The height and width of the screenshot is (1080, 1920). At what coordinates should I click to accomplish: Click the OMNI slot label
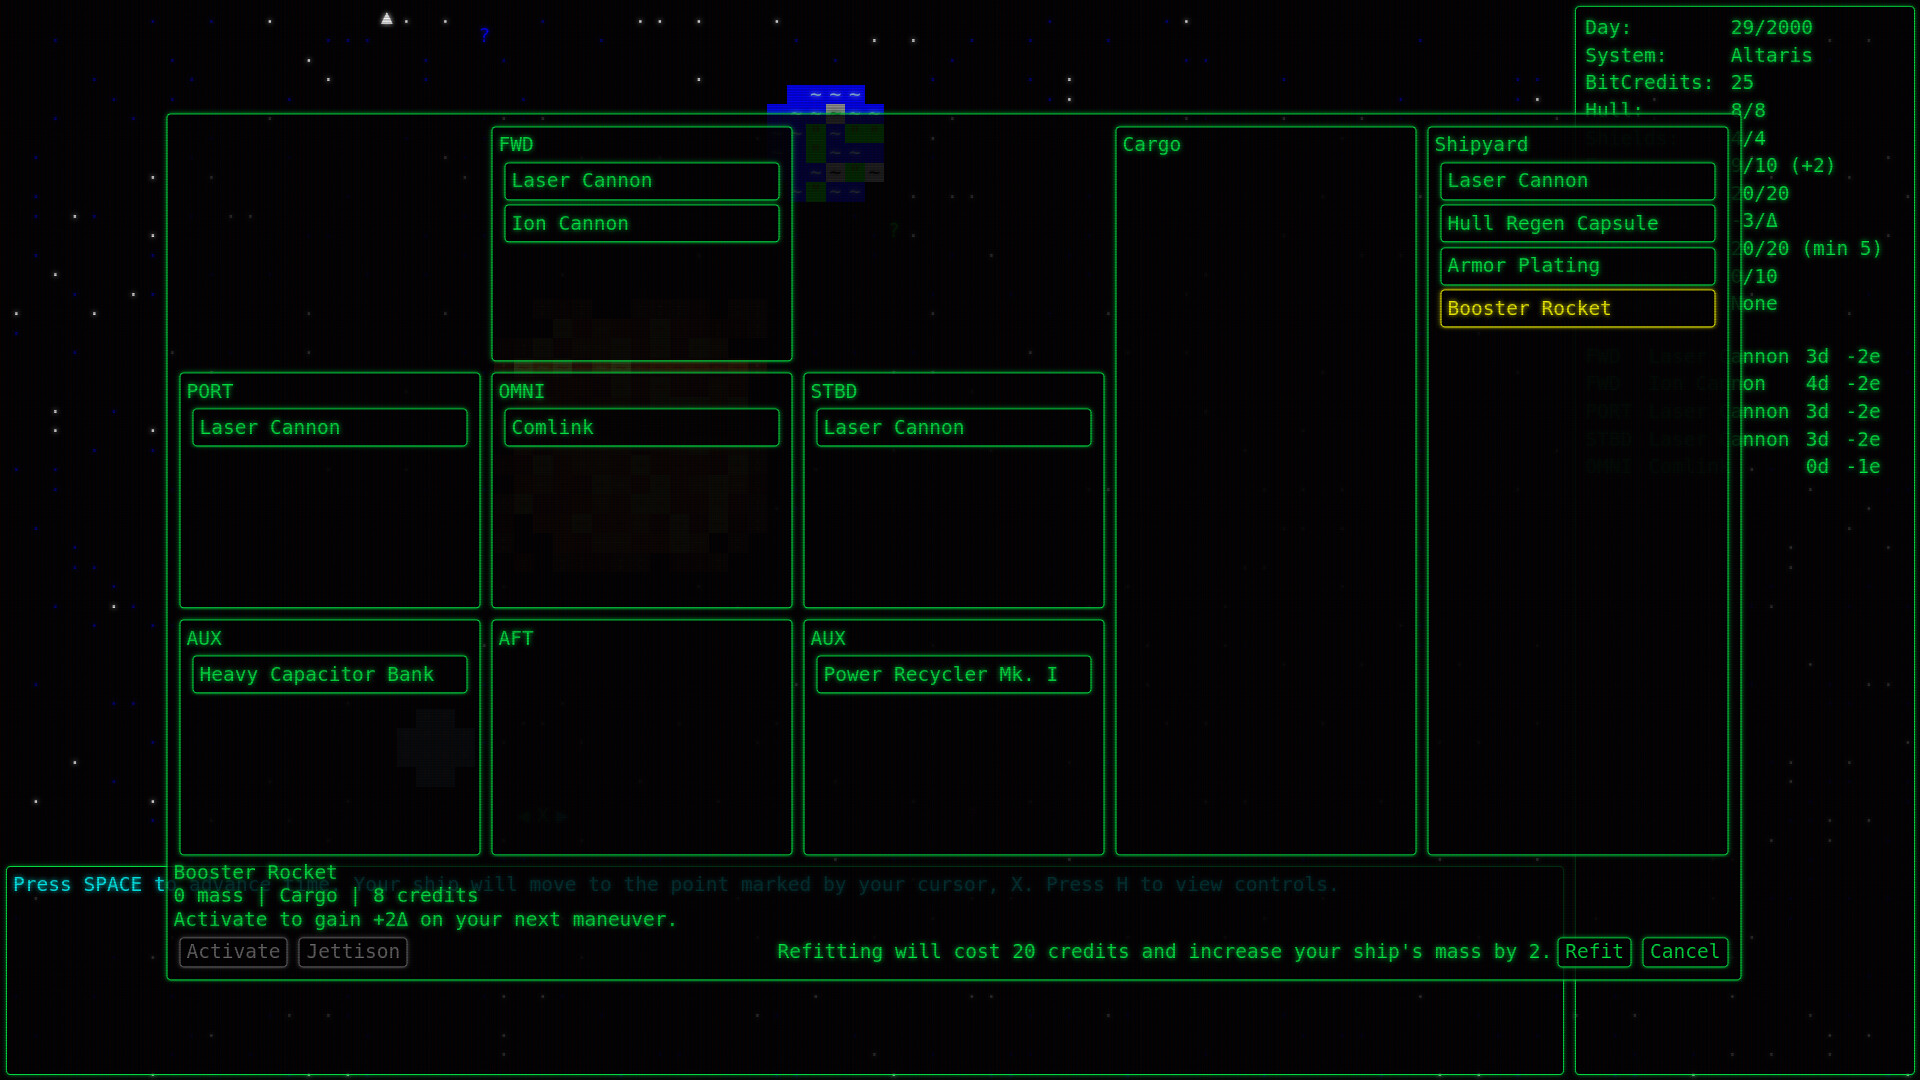pos(521,391)
